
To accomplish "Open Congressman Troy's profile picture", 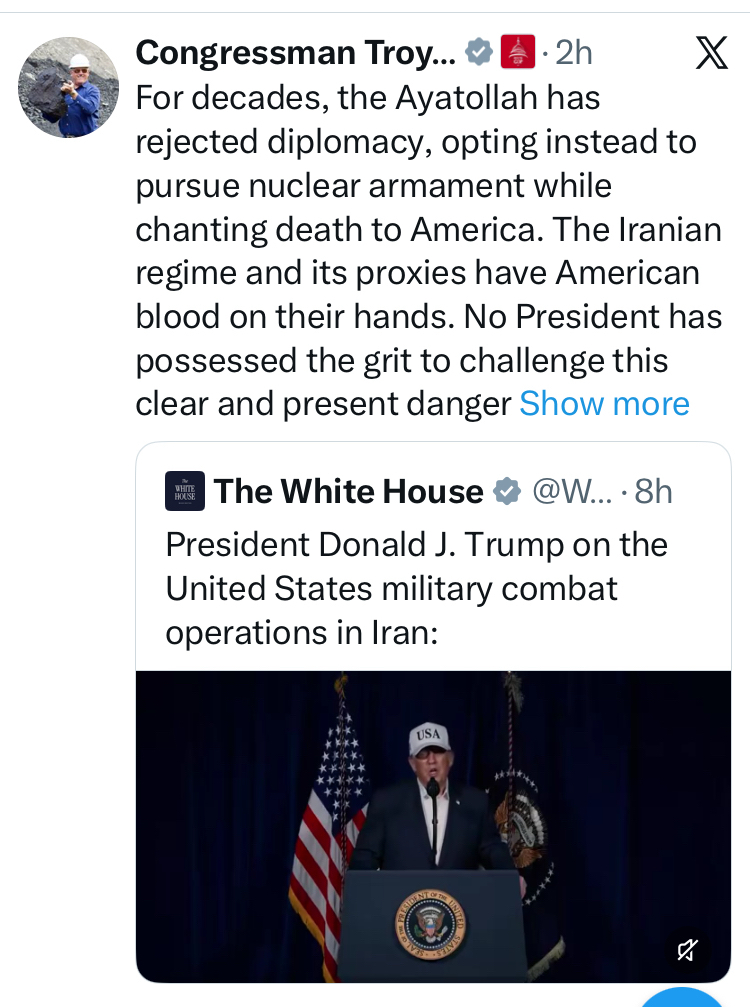I will [x=68, y=87].
